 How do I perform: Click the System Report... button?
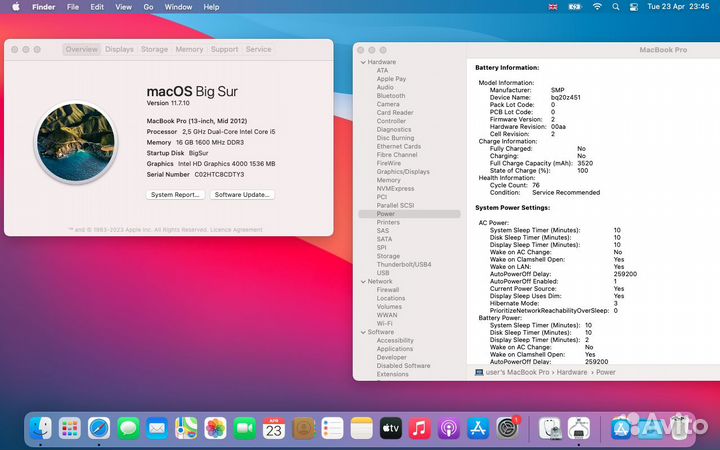(x=175, y=195)
